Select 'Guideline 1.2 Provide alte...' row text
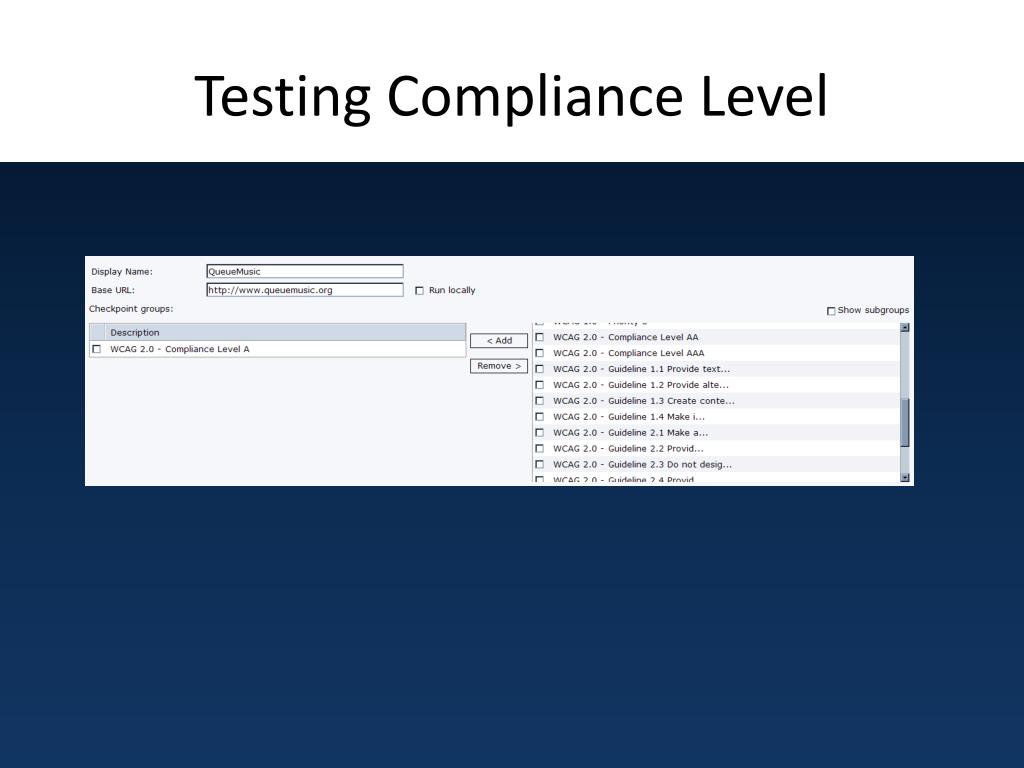 (x=641, y=385)
